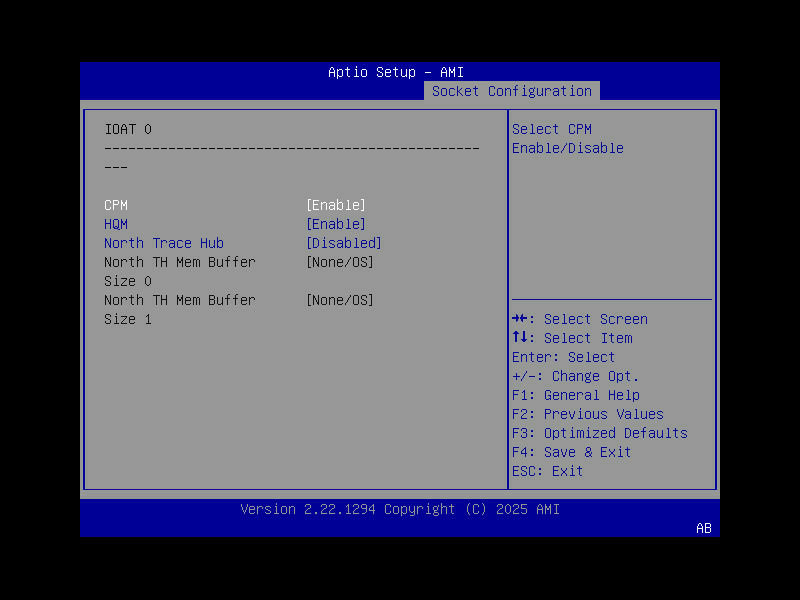Click the version 2.22.1294 copyright text

(x=400, y=509)
